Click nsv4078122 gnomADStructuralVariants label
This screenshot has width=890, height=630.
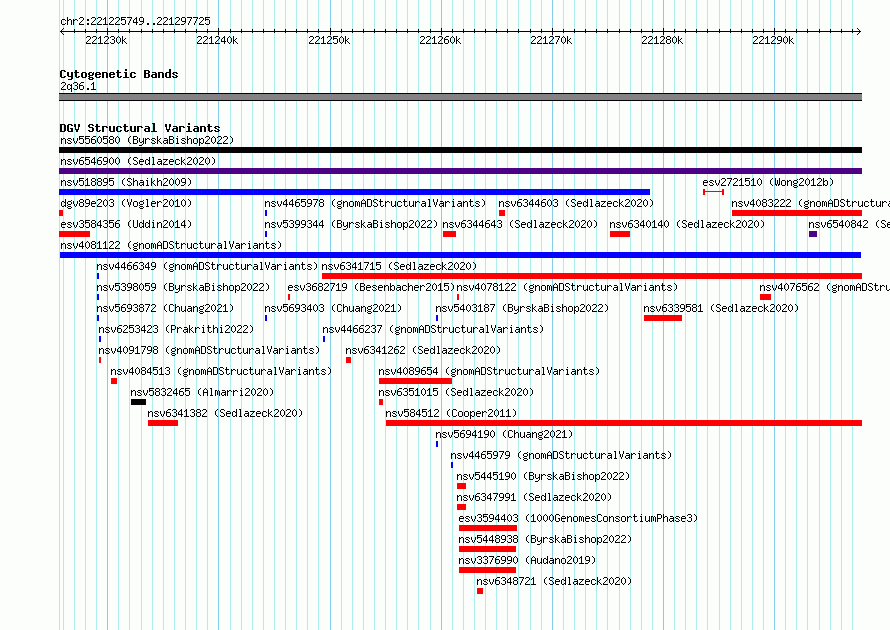coord(567,287)
